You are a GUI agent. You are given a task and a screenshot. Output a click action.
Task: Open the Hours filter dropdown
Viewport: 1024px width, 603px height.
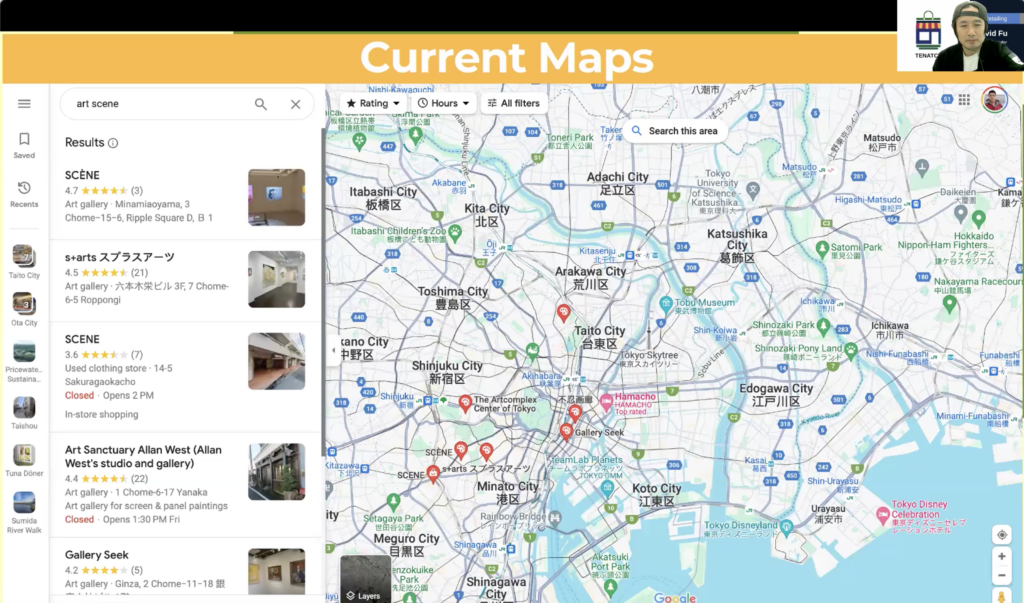[444, 103]
